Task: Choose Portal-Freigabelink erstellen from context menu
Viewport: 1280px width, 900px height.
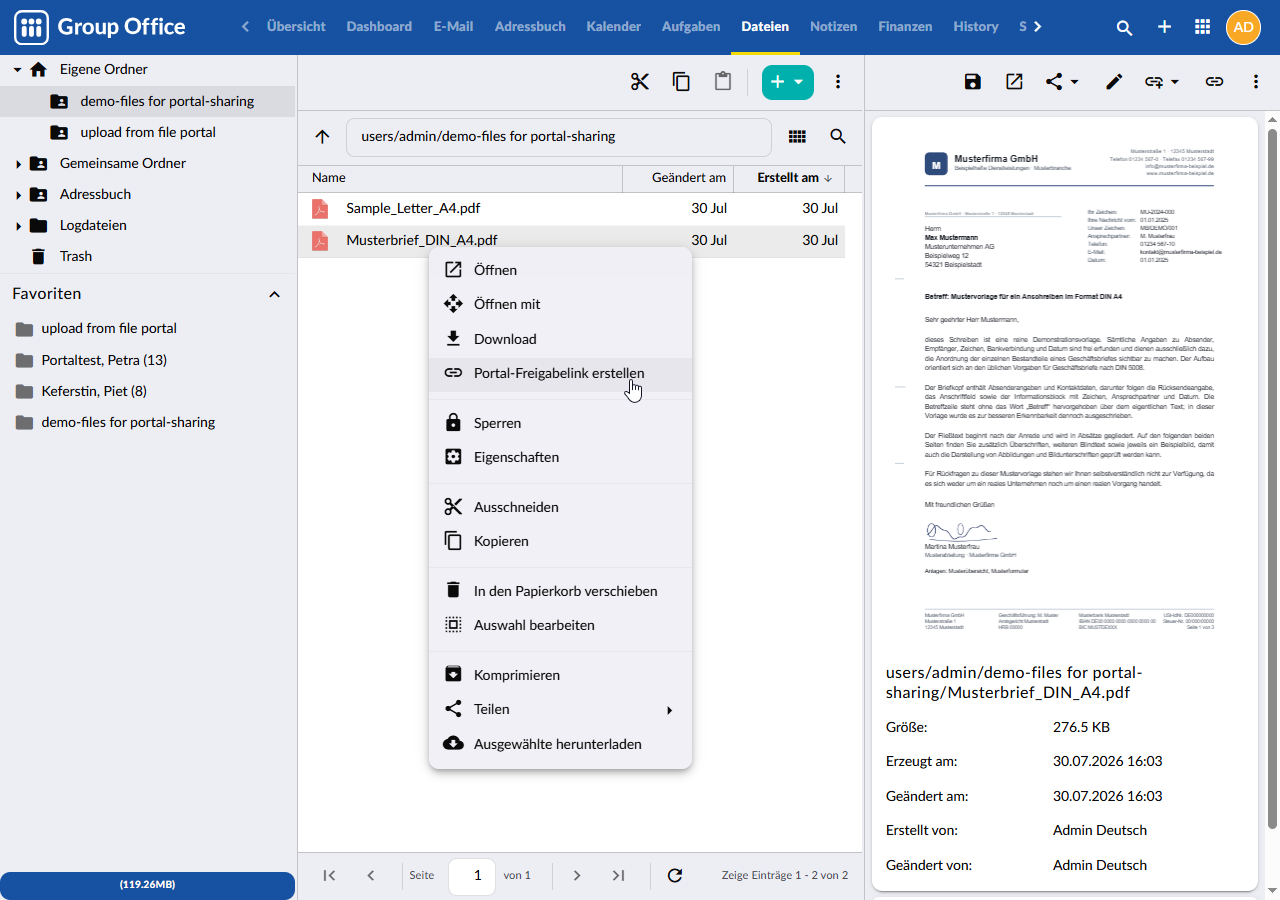Action: (560, 373)
